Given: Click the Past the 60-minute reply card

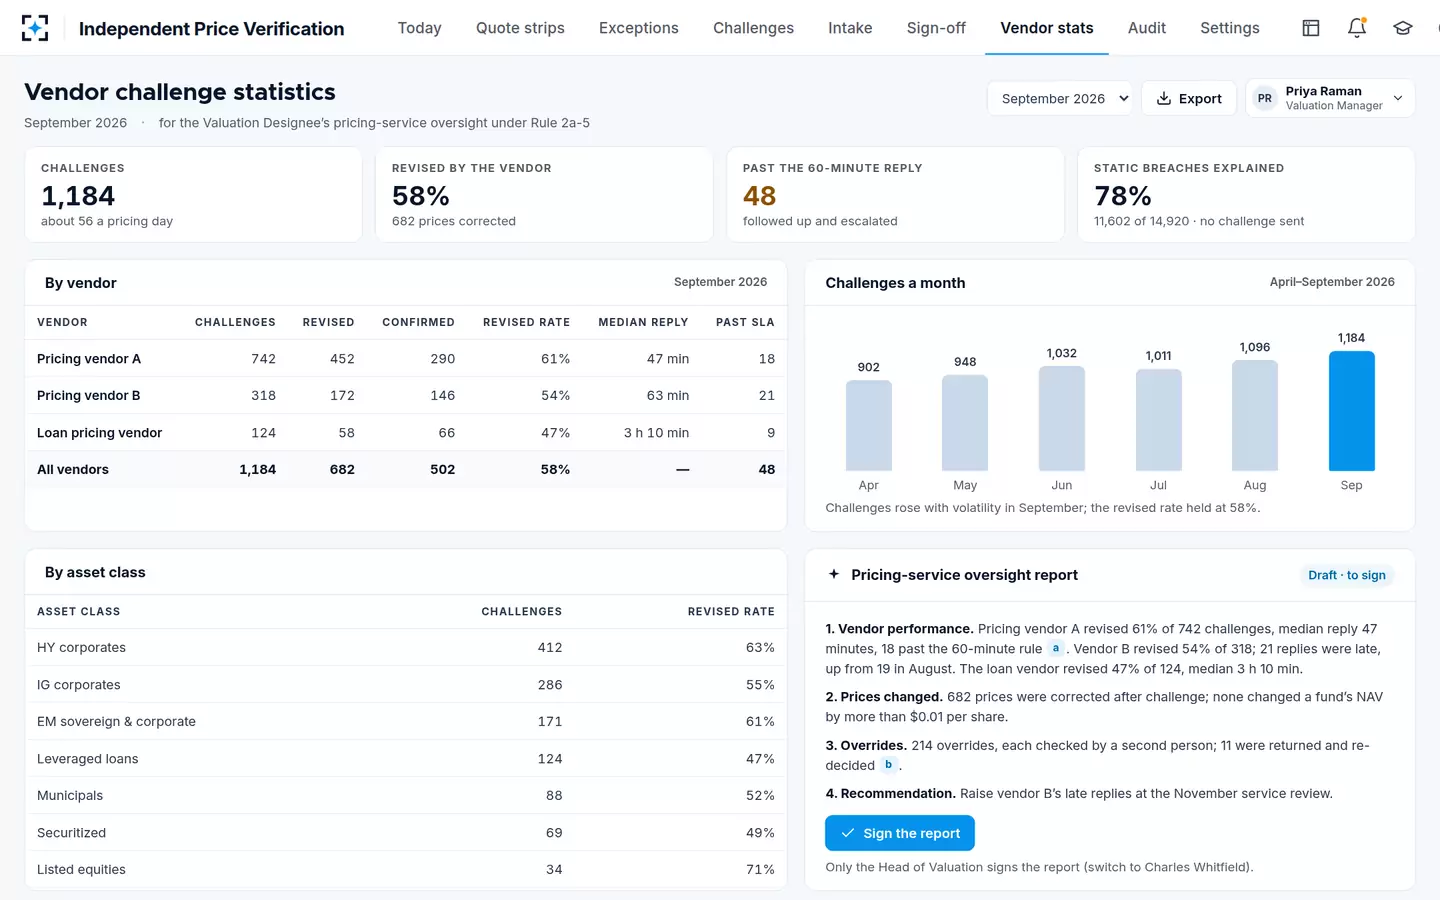Looking at the screenshot, I should tap(895, 195).
